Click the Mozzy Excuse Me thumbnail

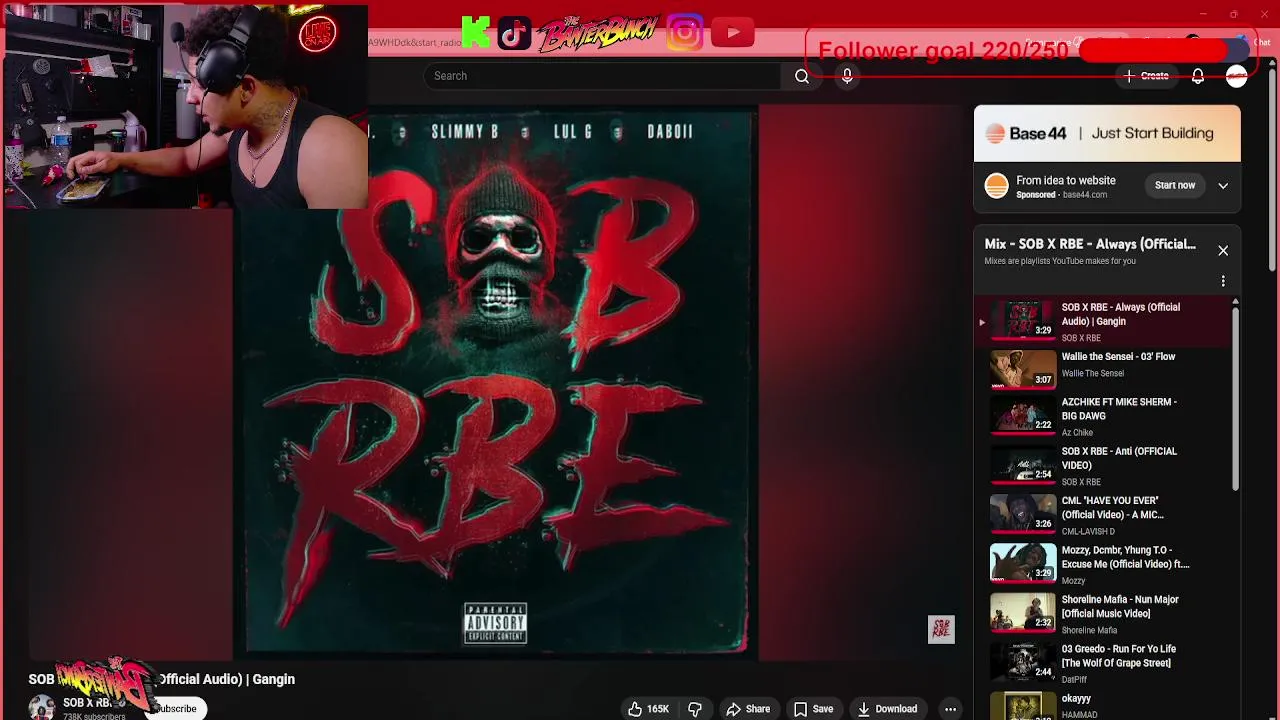click(1023, 565)
